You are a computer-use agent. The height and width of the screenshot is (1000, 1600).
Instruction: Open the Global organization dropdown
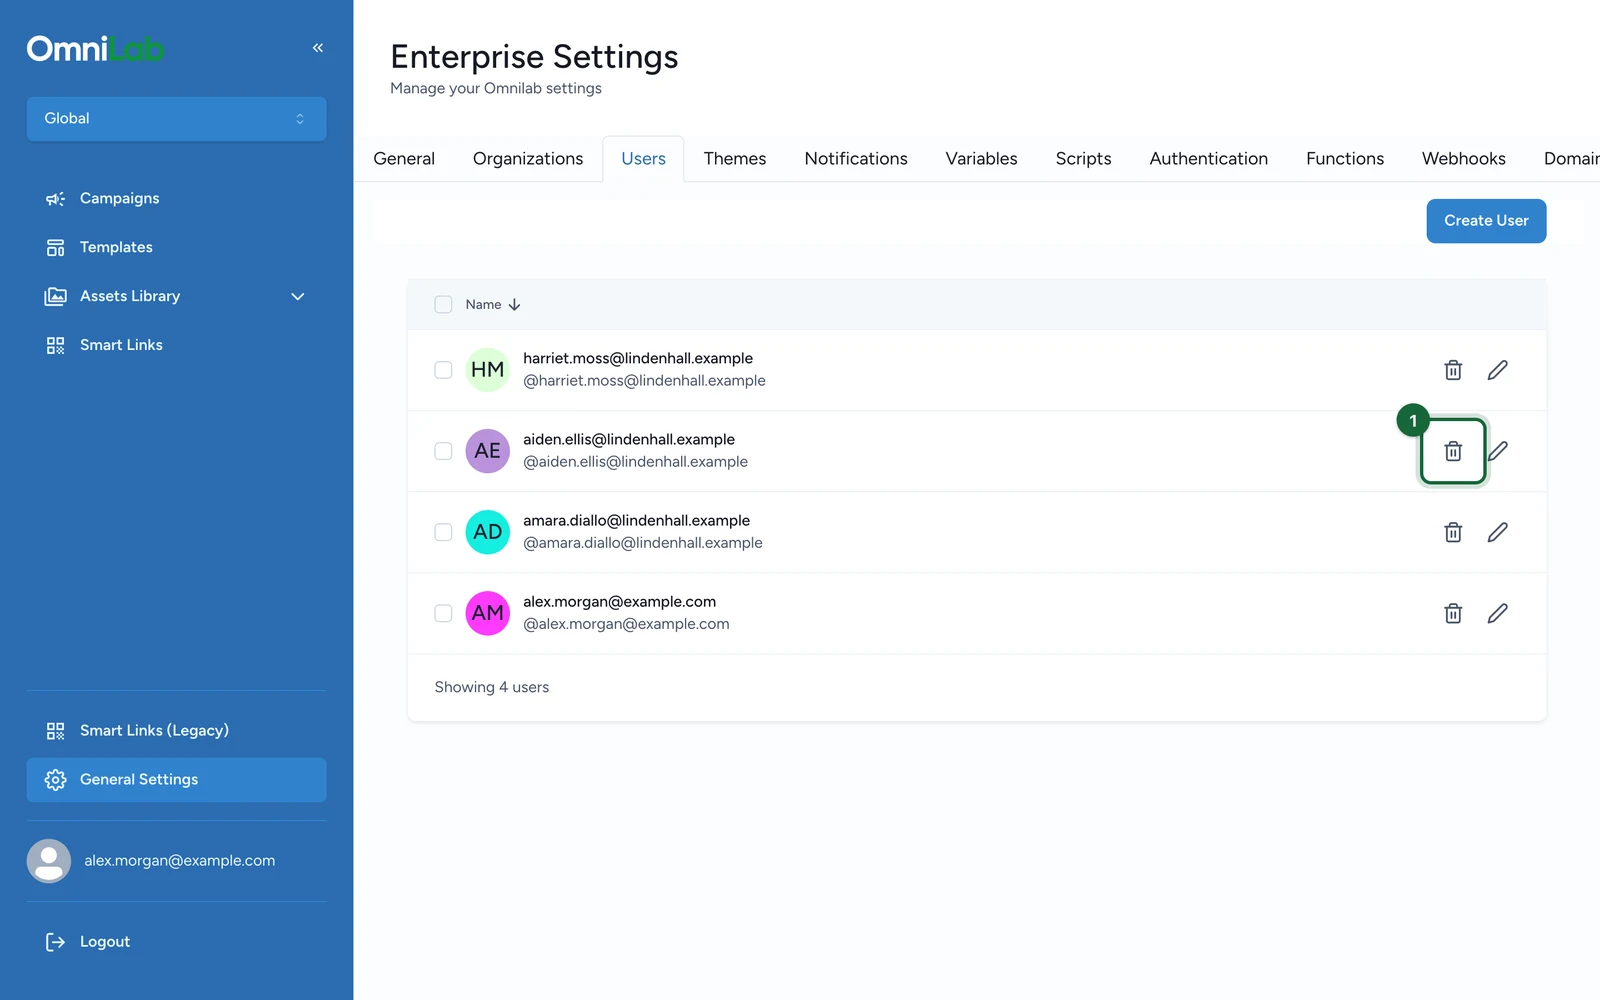click(176, 119)
